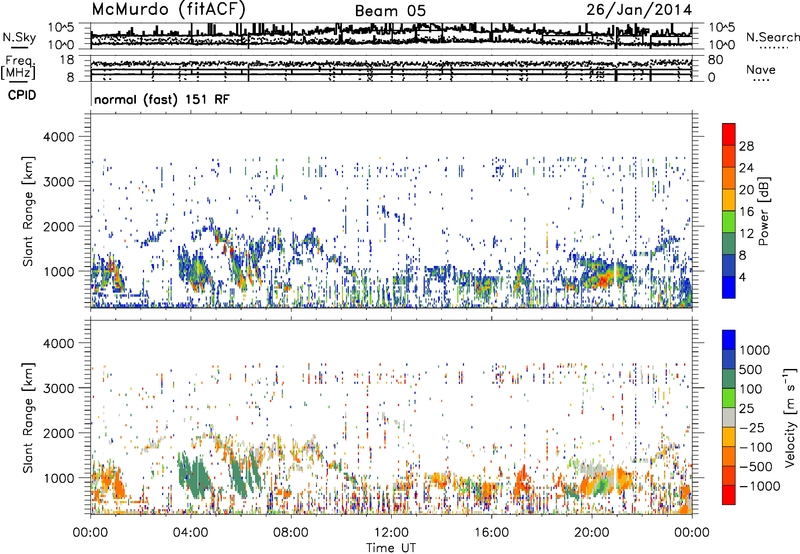Click the 'CPID' label
Screen dimensions: 800x554
22,95
